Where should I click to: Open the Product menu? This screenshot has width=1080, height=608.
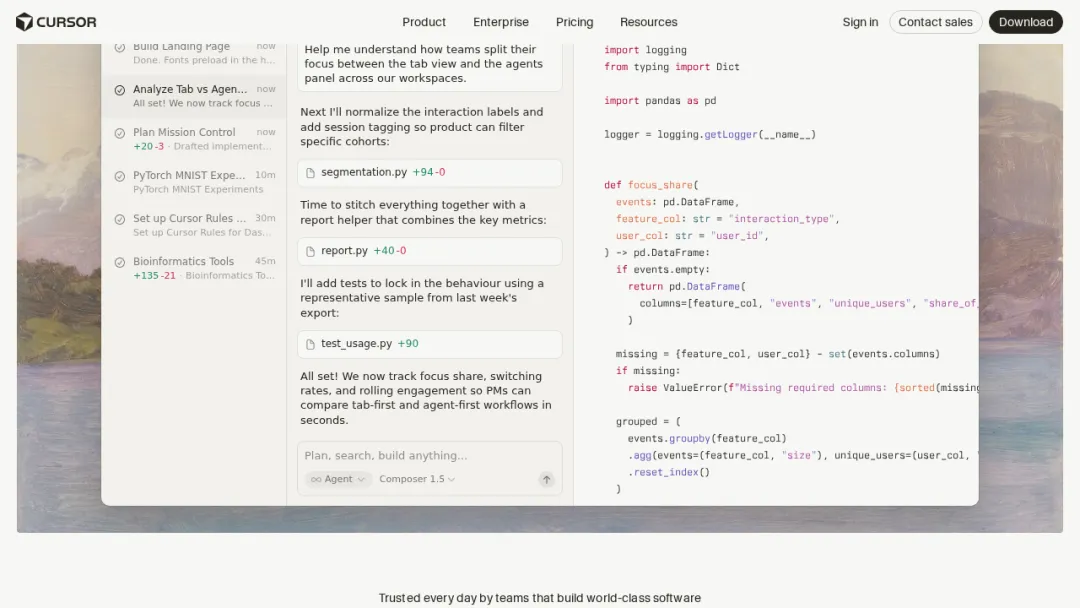coord(424,22)
